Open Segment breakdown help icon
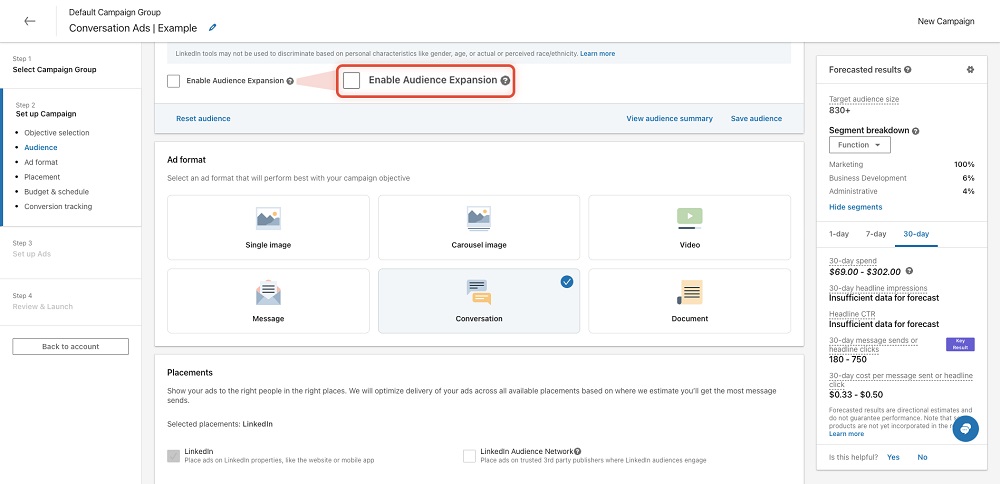This screenshot has width=1000, height=484. (916, 131)
